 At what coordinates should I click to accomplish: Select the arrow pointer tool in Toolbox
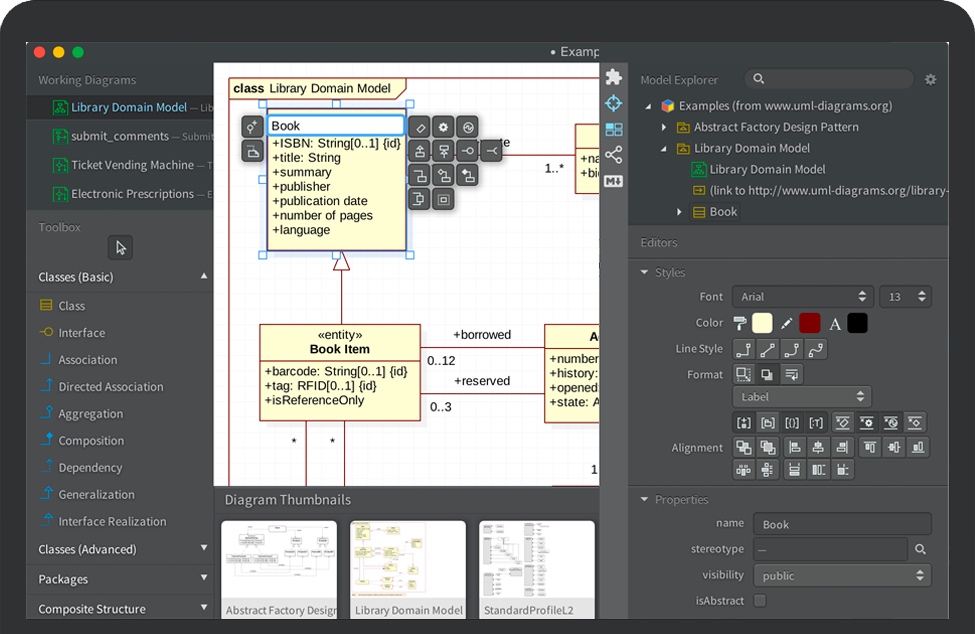pyautogui.click(x=120, y=248)
